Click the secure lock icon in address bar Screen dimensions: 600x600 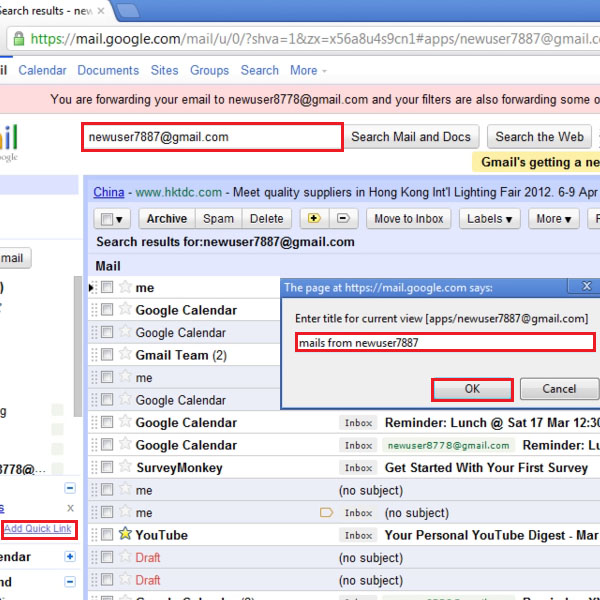[18, 38]
